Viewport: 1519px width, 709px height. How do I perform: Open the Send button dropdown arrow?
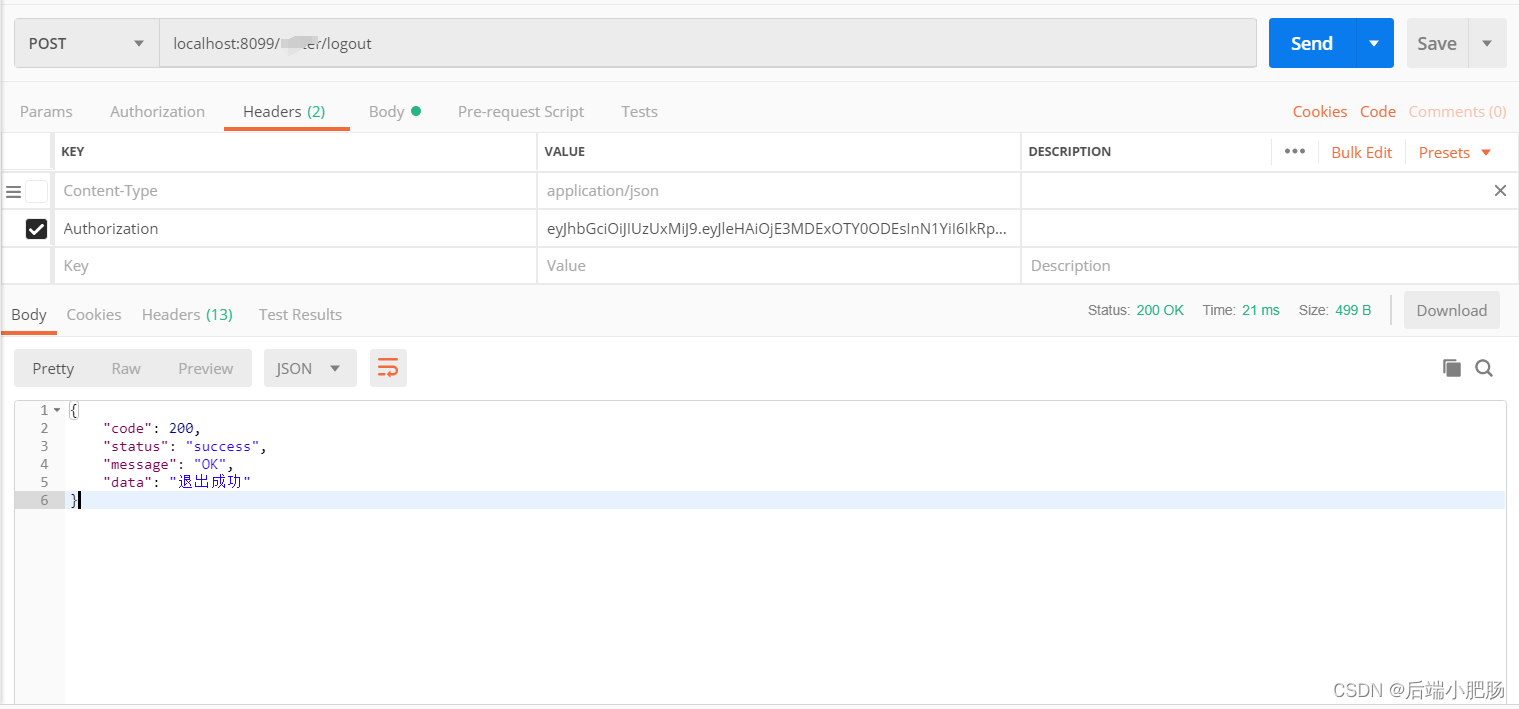(1374, 42)
